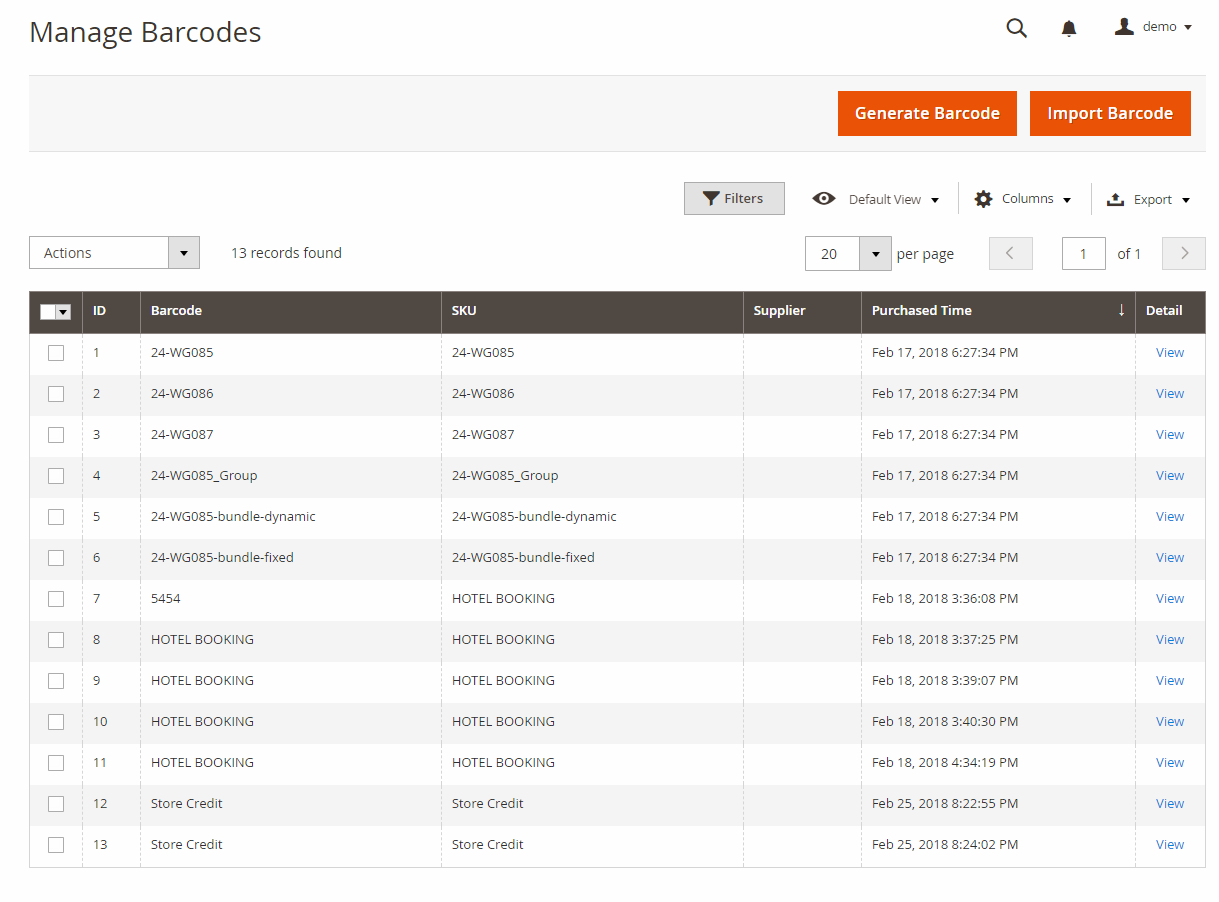Expand the Columns dropdown
Viewport: 1219px width, 902px height.
(x=1067, y=200)
